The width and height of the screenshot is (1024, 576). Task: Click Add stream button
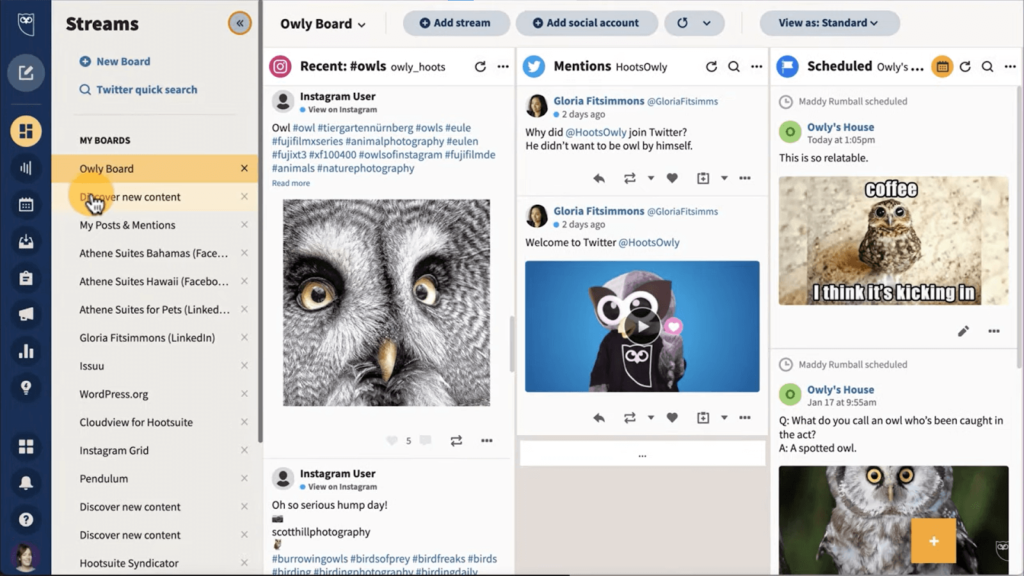[456, 23]
